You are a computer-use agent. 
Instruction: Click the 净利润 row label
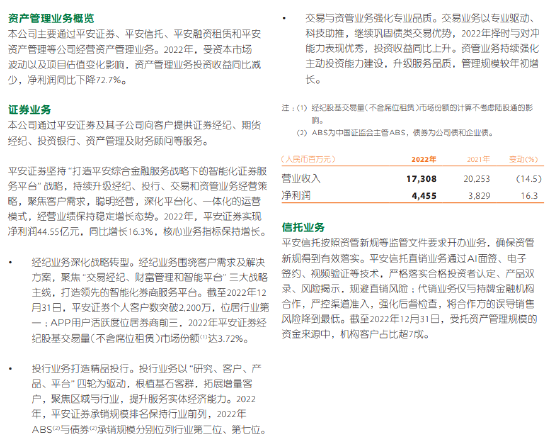(x=296, y=195)
